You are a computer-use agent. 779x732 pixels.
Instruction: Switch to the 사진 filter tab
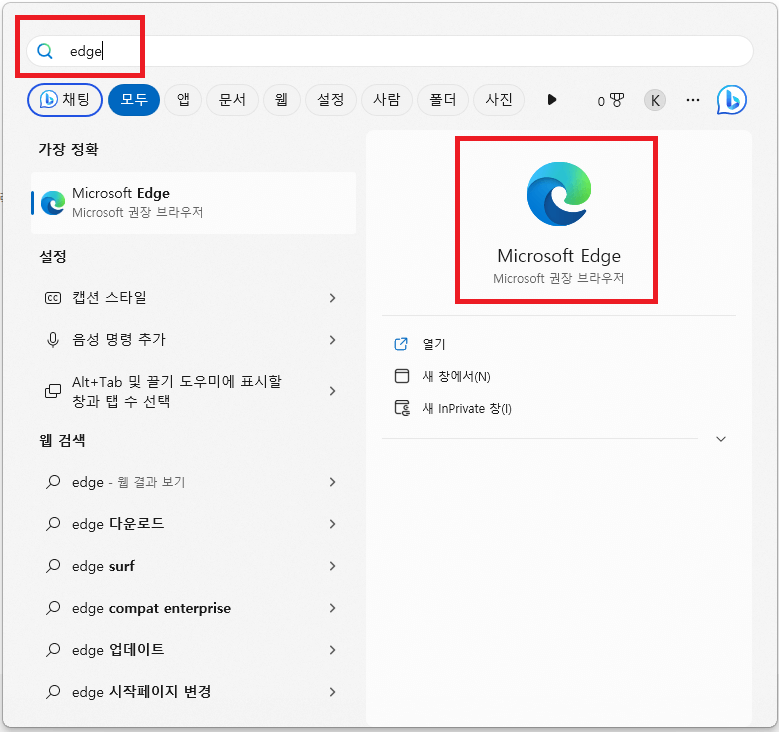coord(499,100)
